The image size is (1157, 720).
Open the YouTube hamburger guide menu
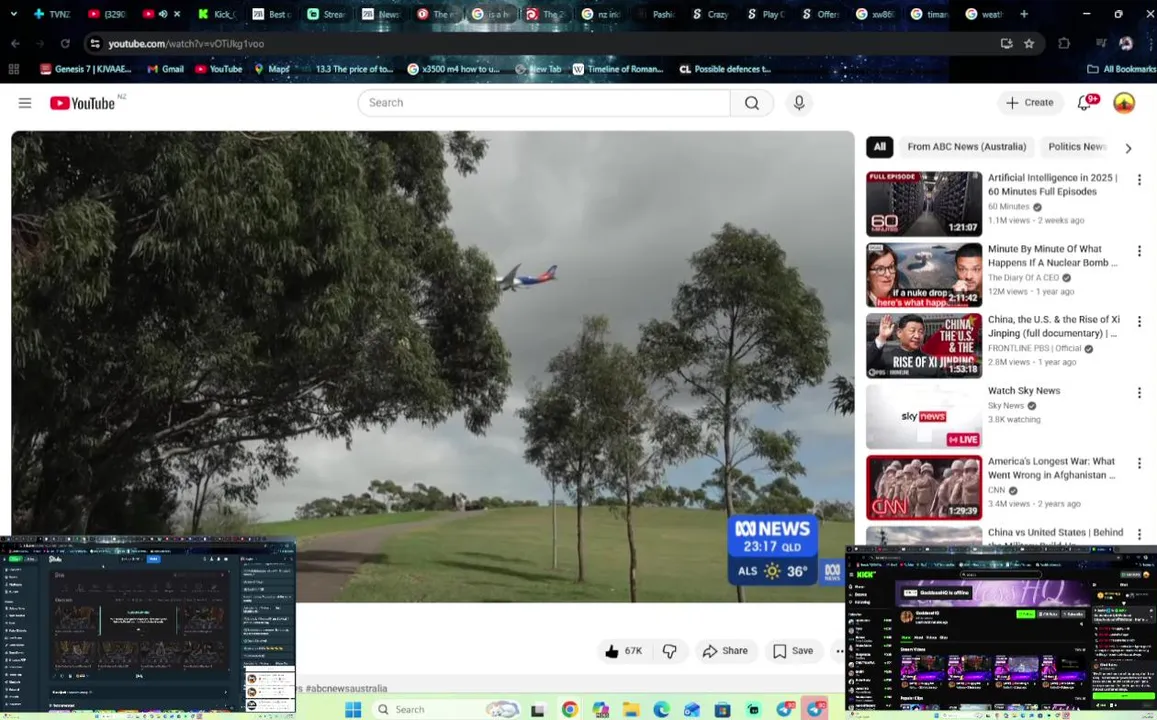pyautogui.click(x=25, y=103)
